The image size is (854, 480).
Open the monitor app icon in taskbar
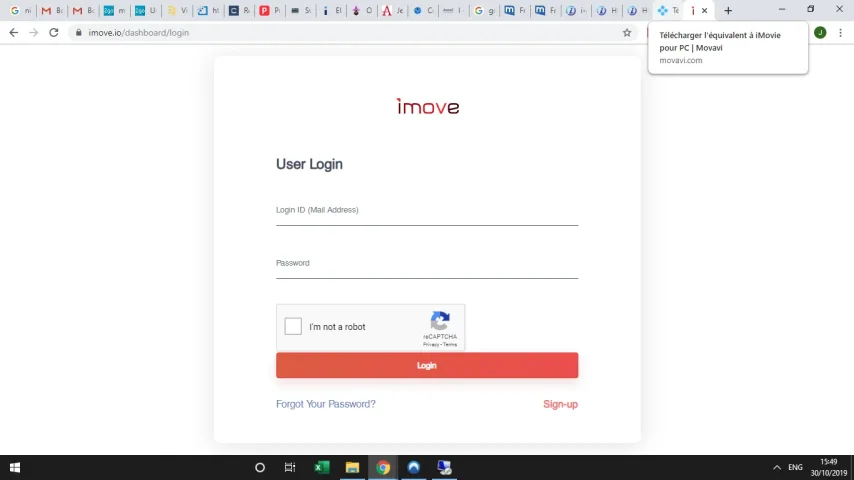point(444,467)
